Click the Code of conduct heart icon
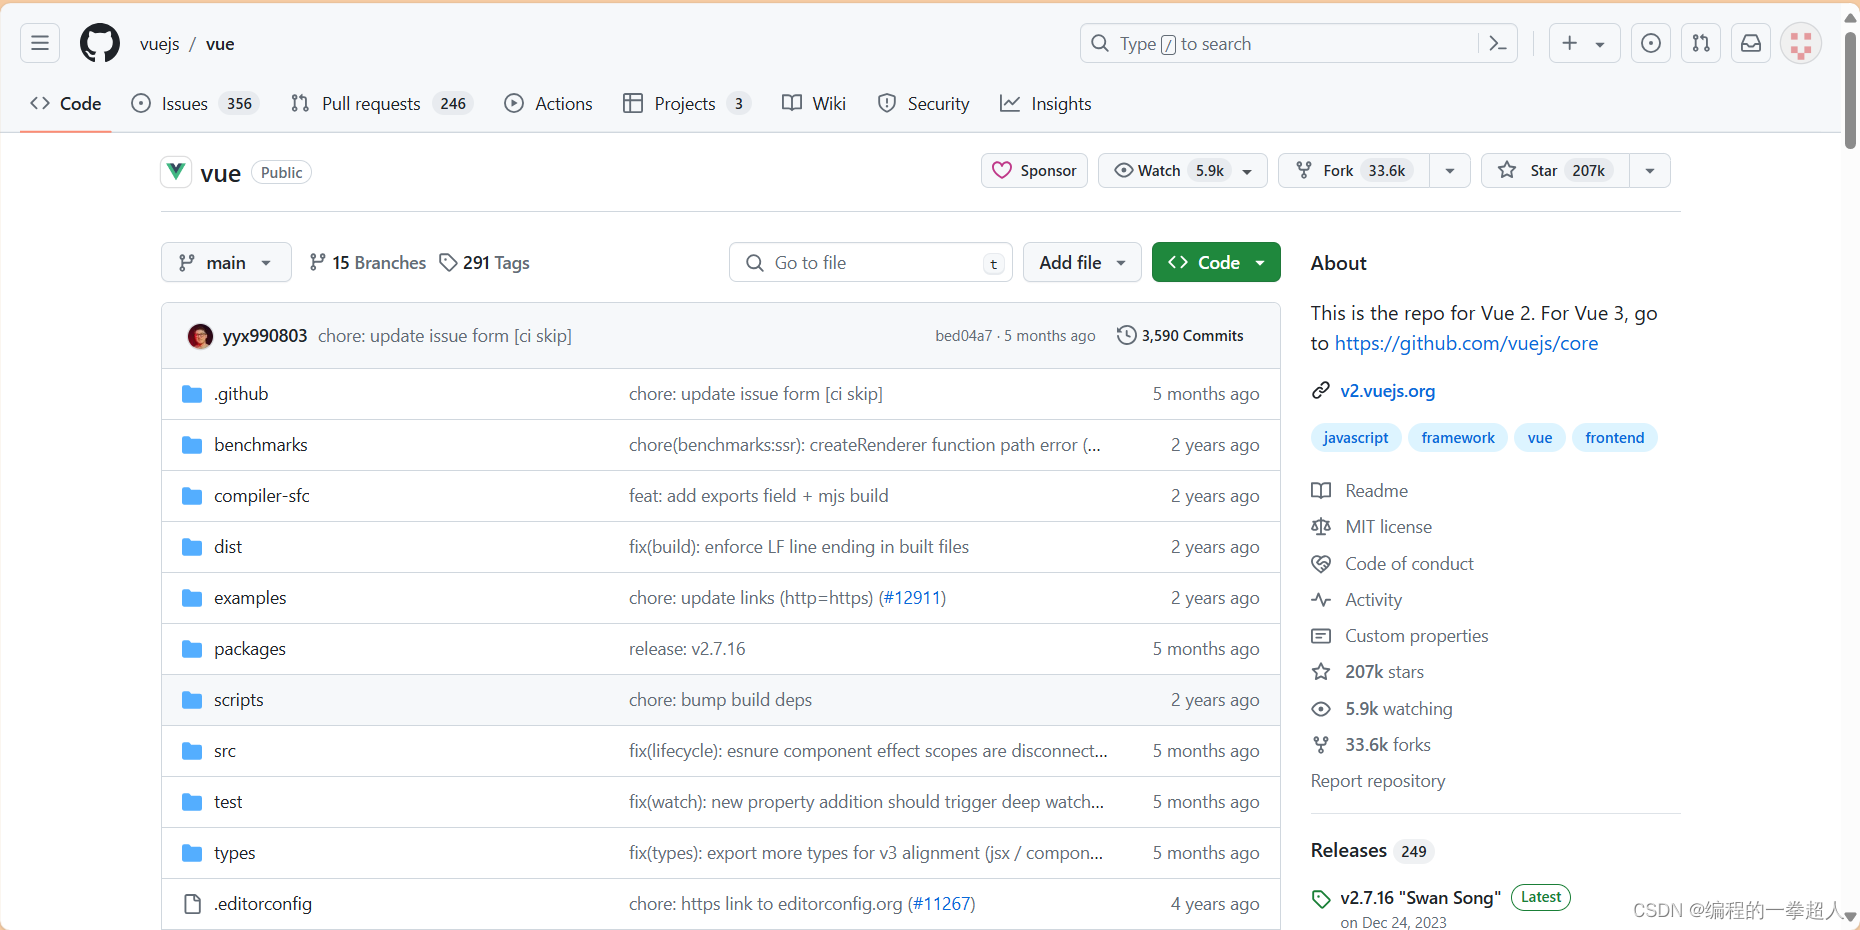1860x930 pixels. click(1321, 564)
